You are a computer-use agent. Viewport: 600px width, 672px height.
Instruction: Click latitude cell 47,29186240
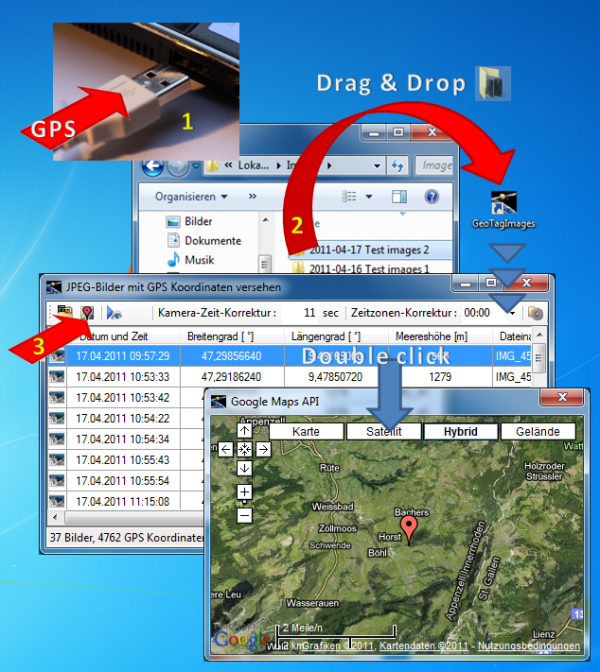tap(232, 377)
